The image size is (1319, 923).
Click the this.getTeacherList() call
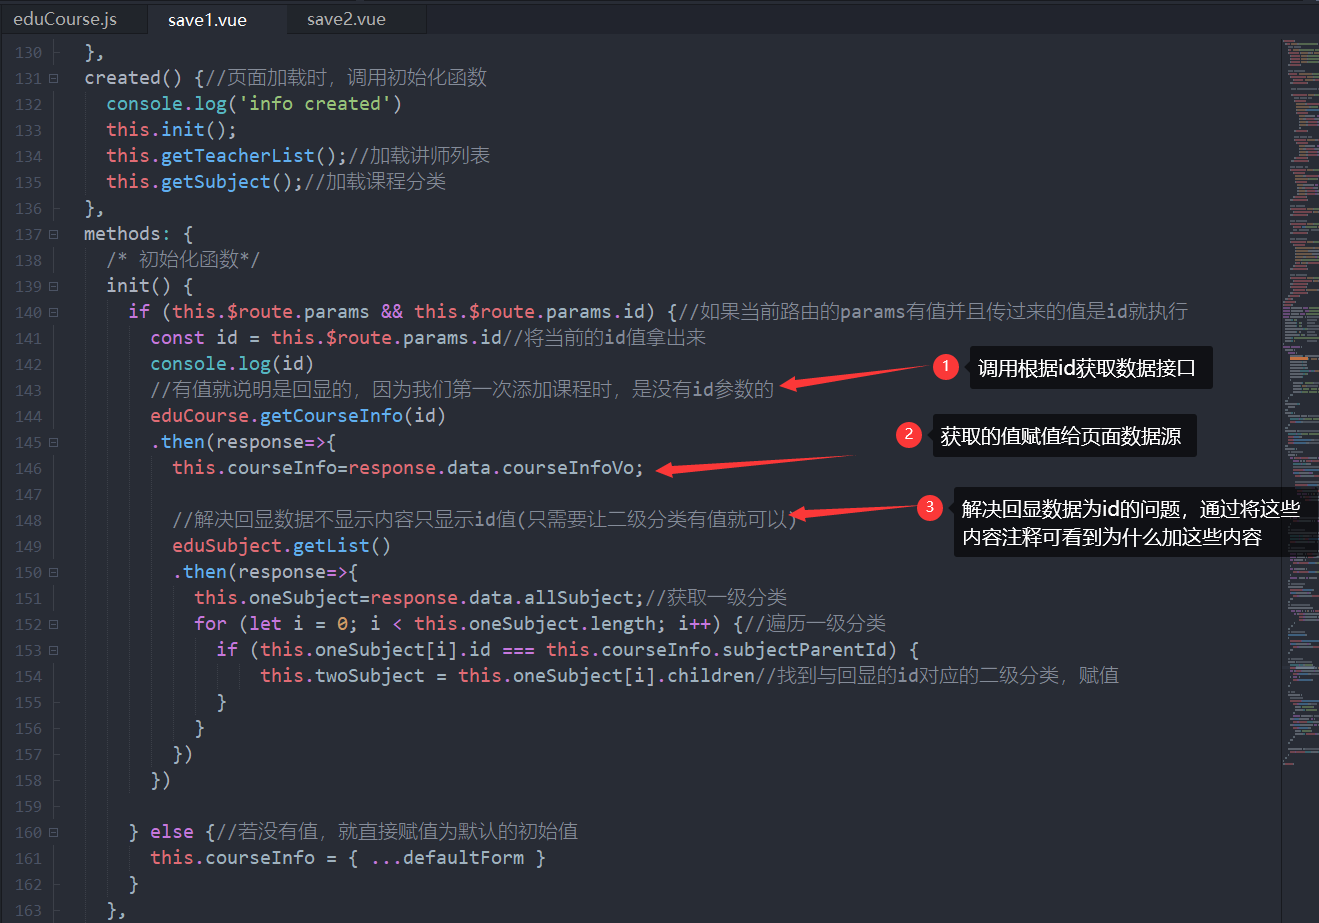[x=226, y=156]
